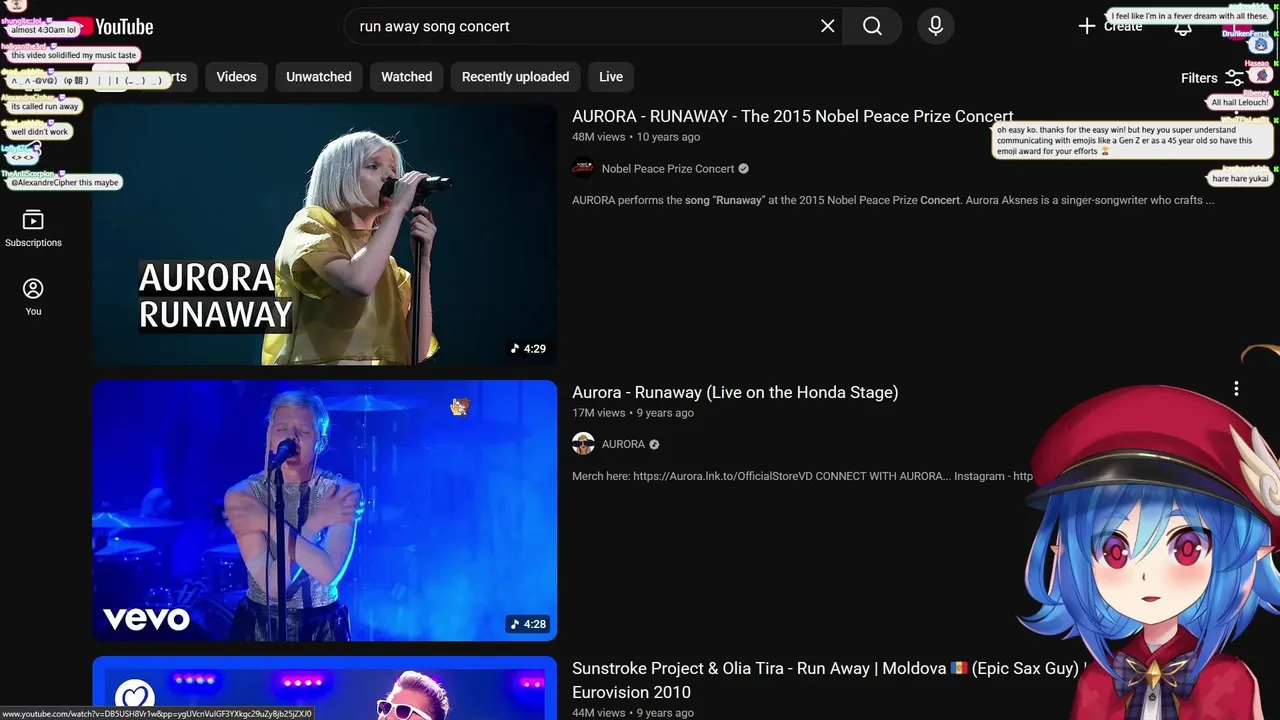Click the magnifier search button
This screenshot has height=720, width=1280.
[872, 26]
